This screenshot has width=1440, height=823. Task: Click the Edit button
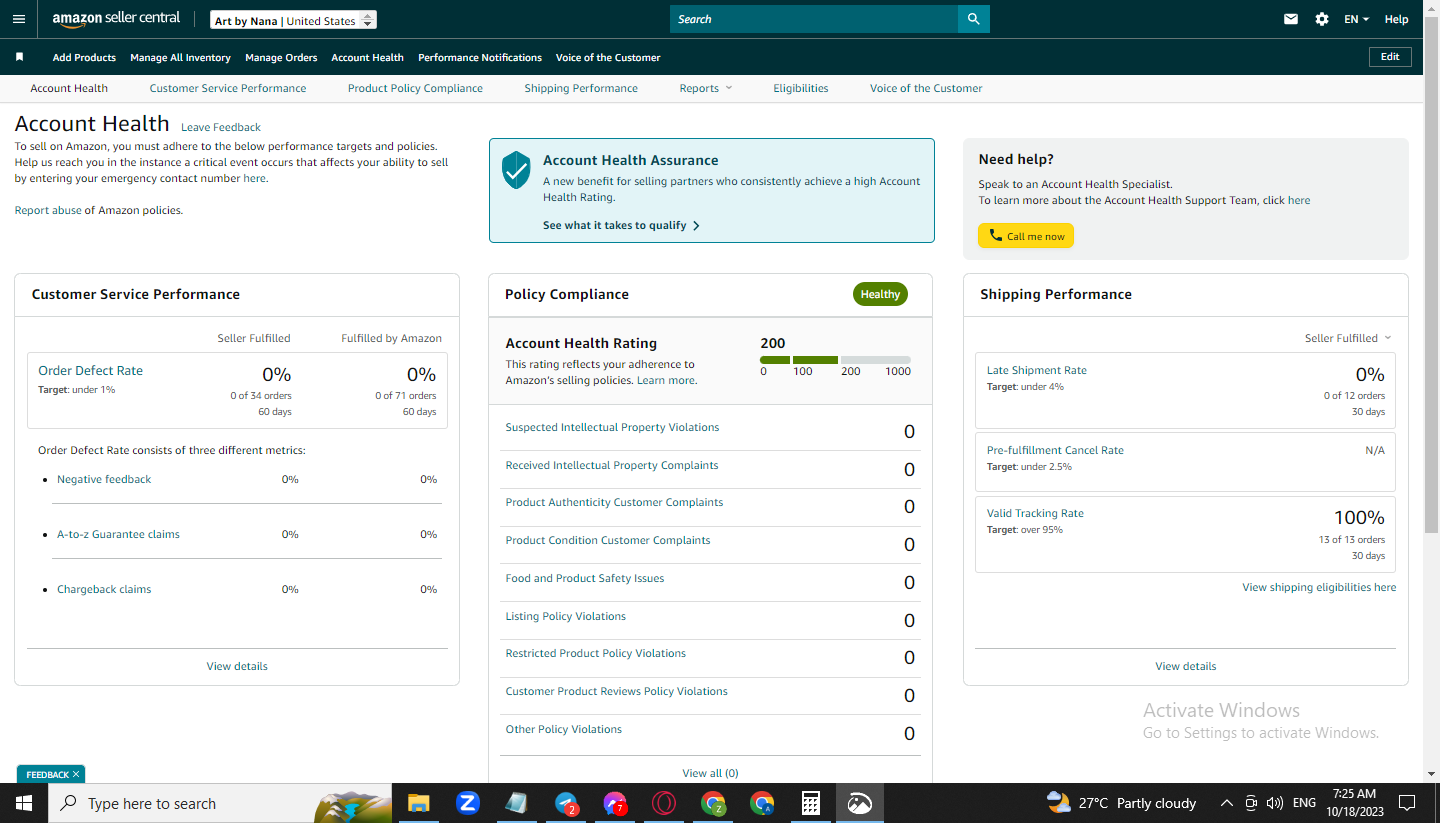point(1390,57)
